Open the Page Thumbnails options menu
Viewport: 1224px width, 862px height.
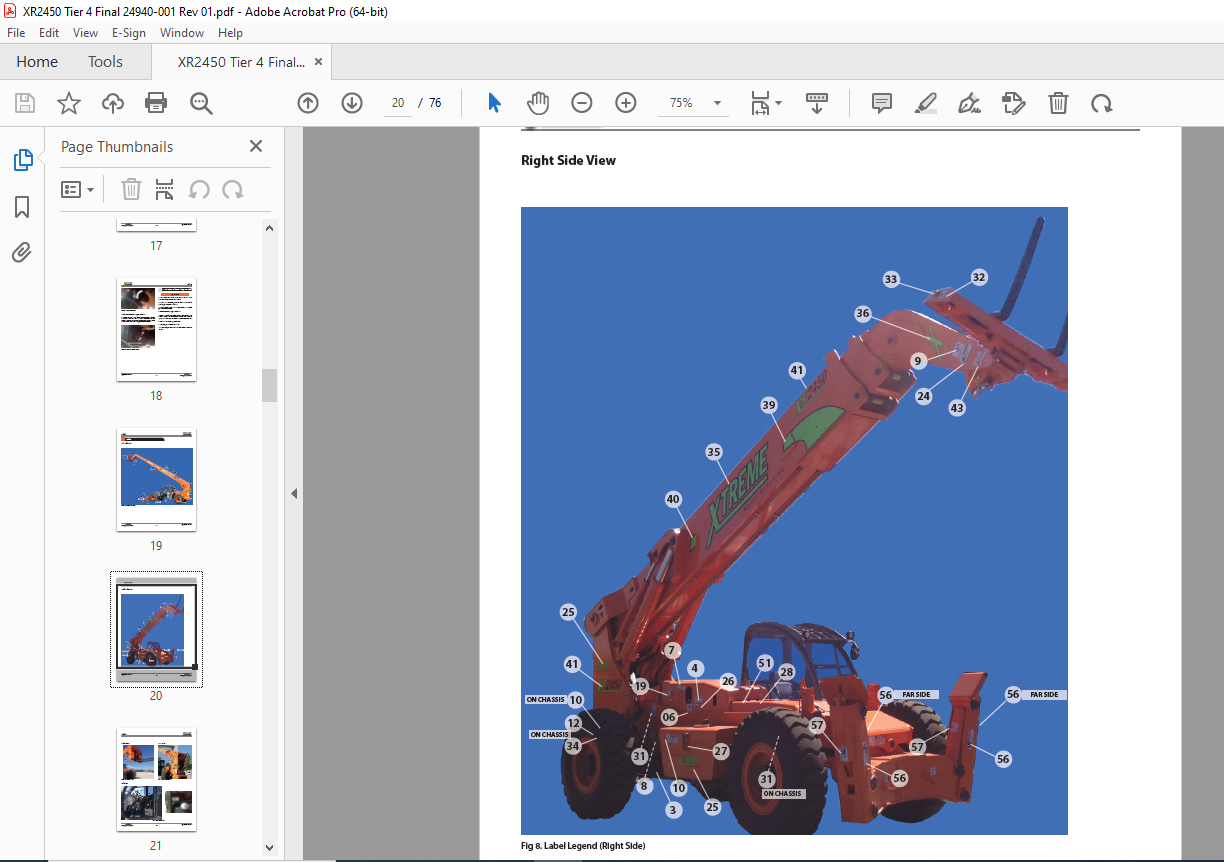[x=78, y=189]
